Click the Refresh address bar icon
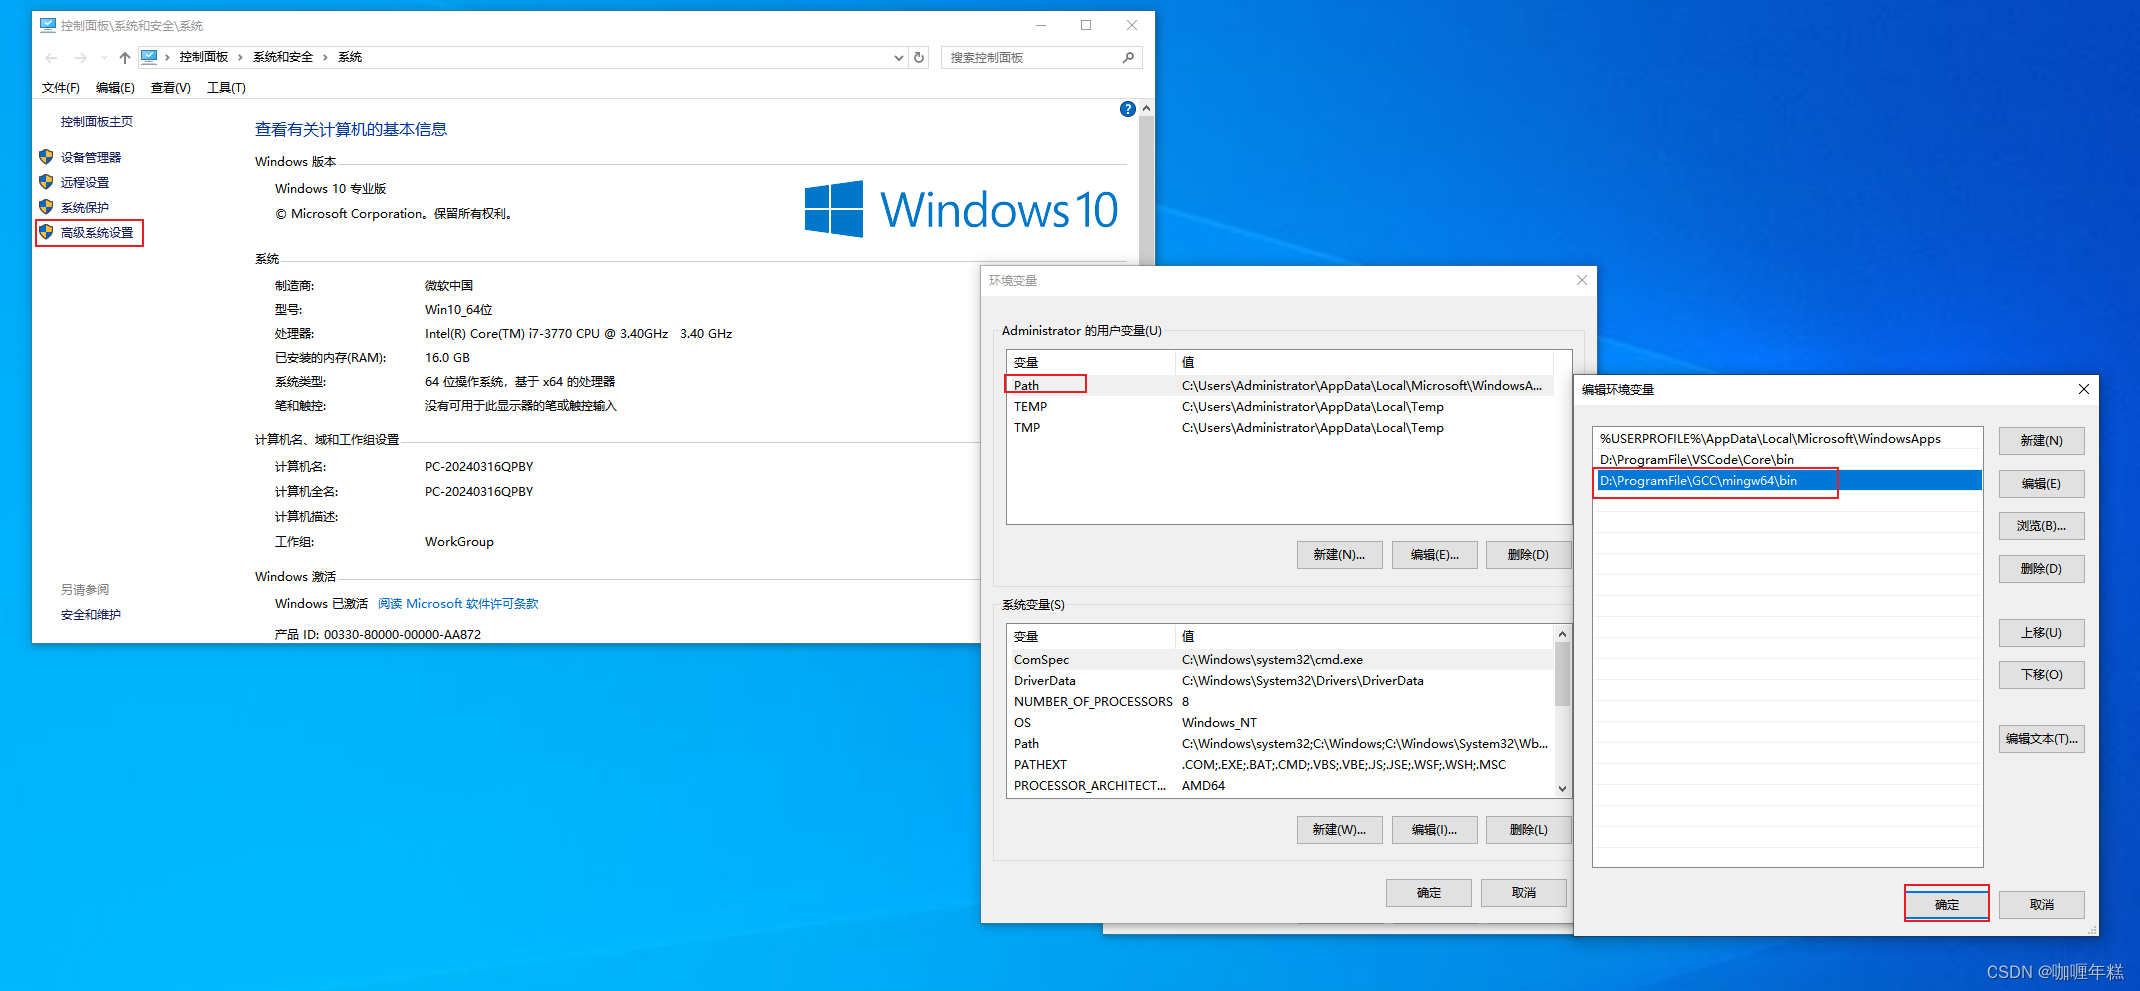Viewport: 2140px width, 991px height. tap(919, 58)
